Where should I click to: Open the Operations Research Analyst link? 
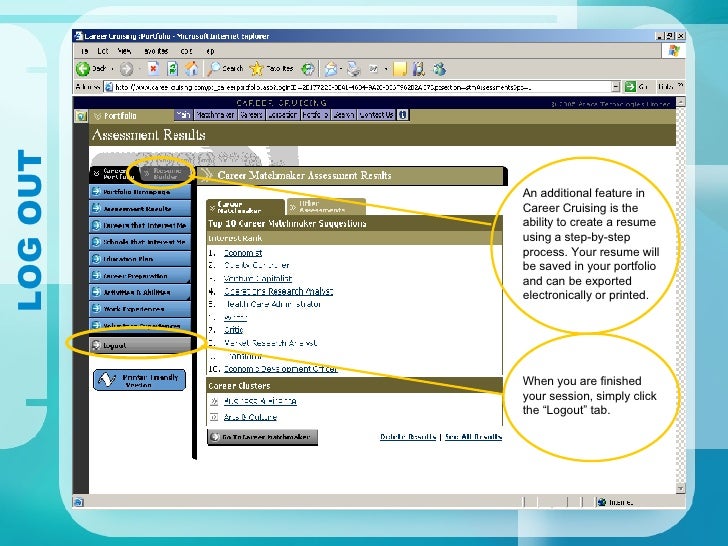278,291
